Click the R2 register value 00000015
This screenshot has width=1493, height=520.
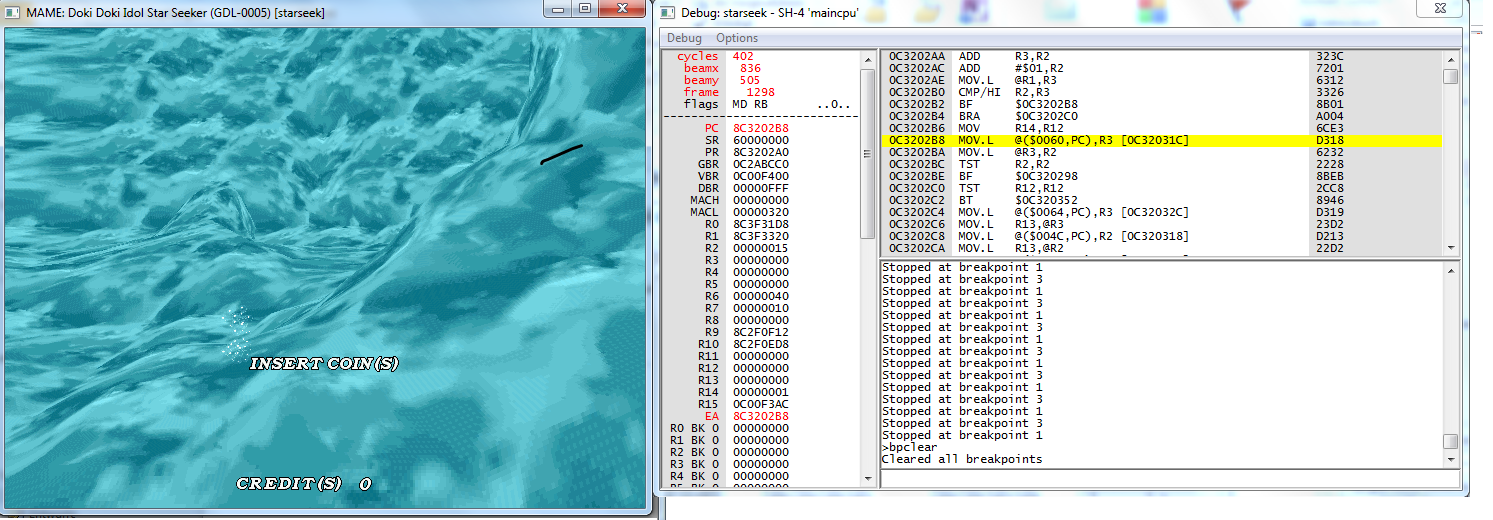coord(761,249)
